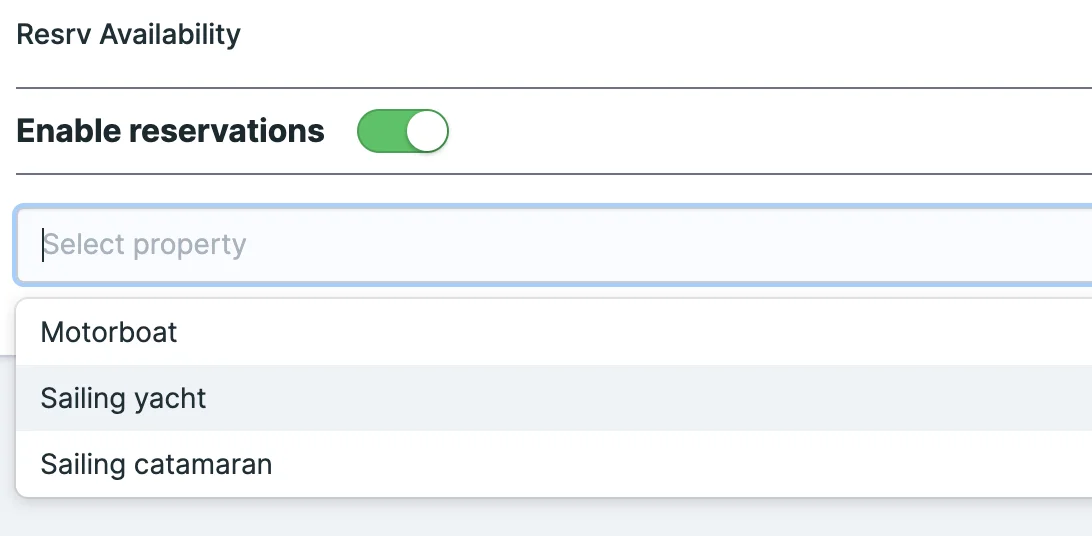This screenshot has width=1092, height=536.
Task: Click the Enable reservations label
Action: (x=171, y=131)
